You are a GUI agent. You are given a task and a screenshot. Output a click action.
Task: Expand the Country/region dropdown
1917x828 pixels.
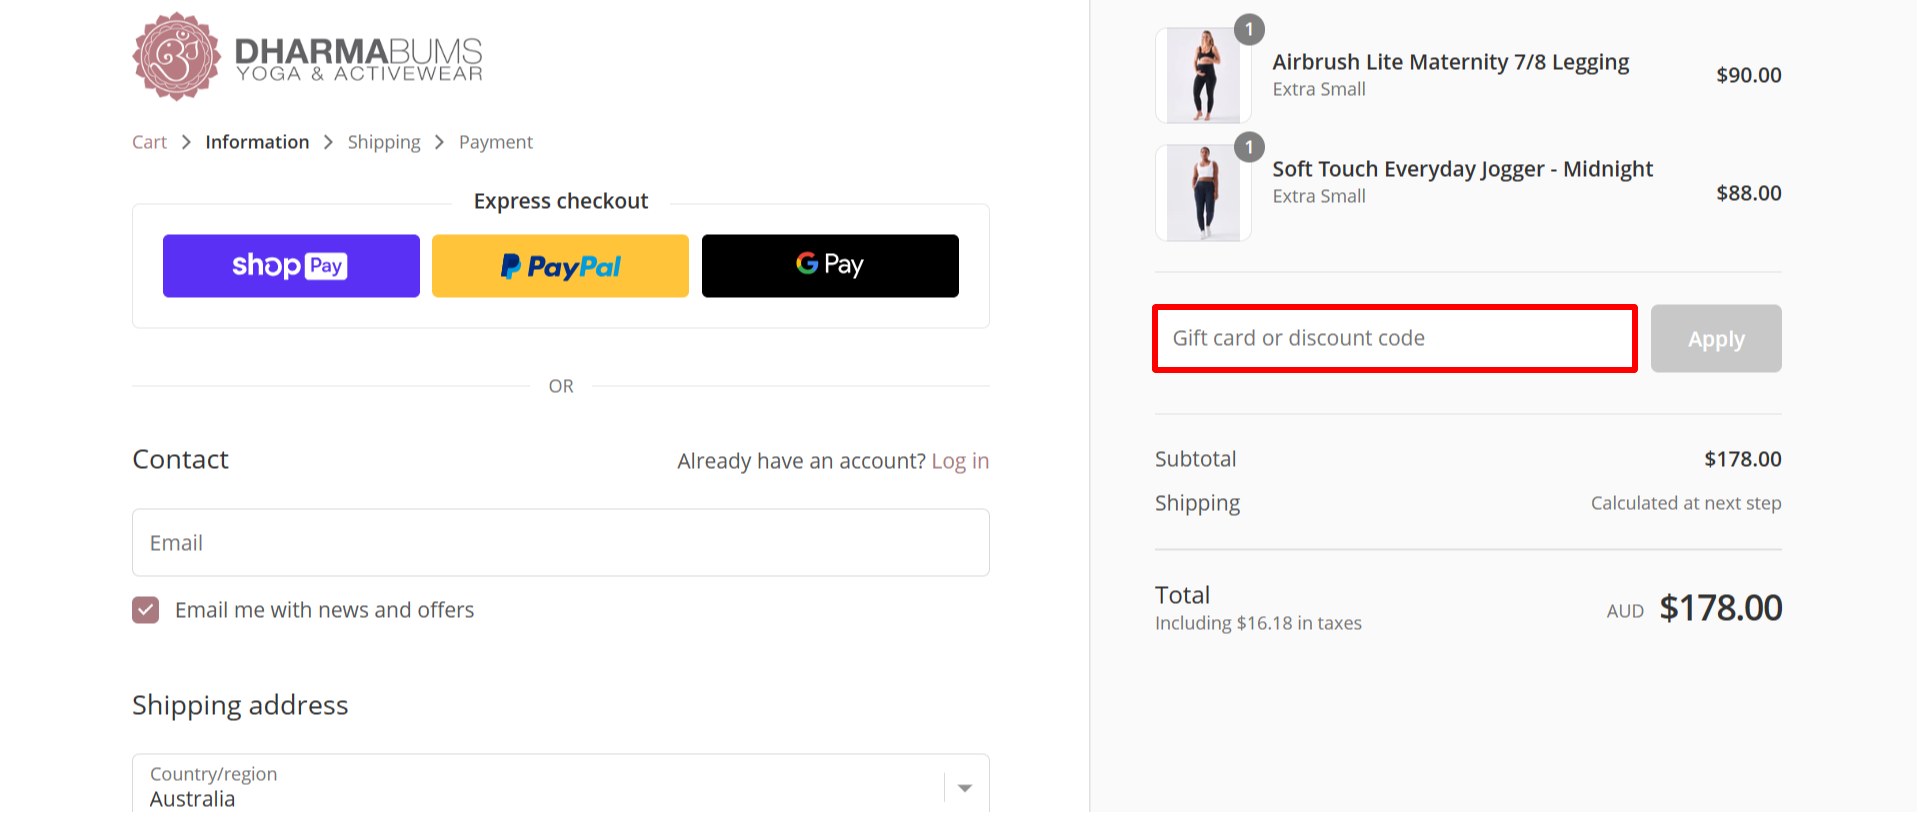pos(540,786)
